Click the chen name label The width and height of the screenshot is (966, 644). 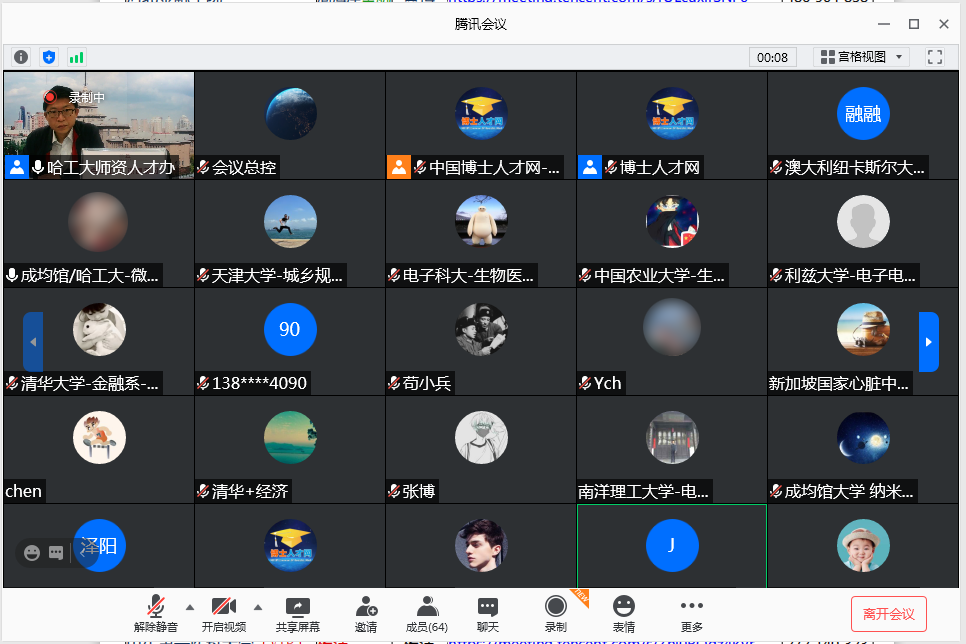(x=23, y=491)
